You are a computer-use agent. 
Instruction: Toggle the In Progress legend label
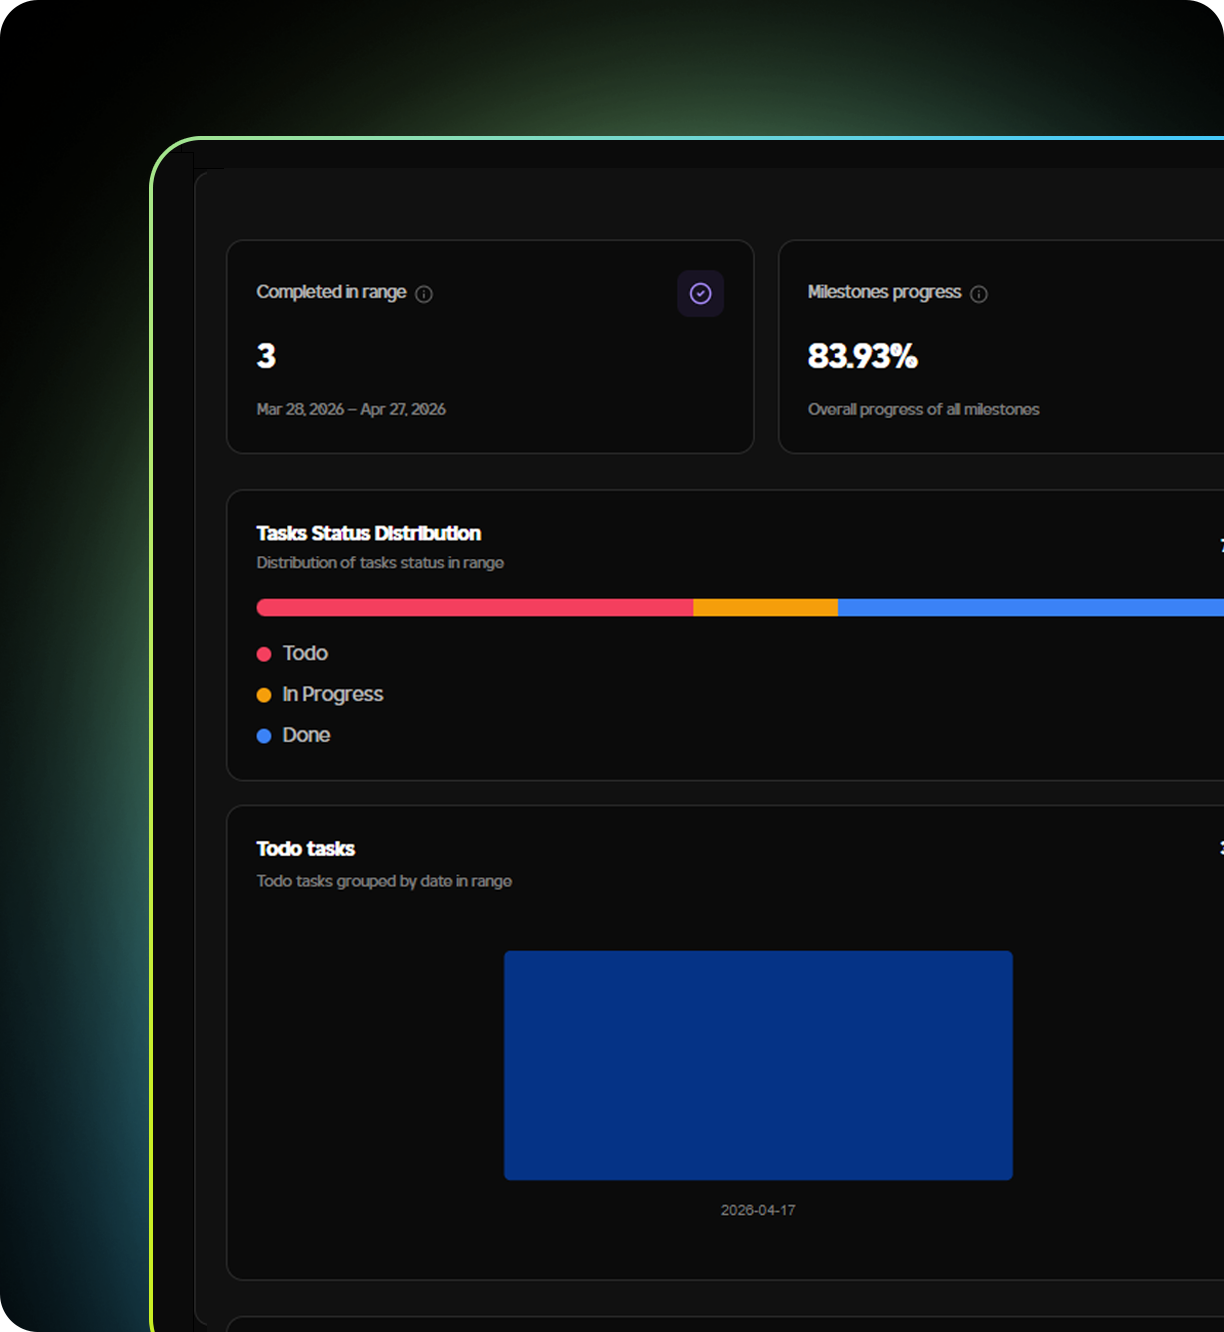(x=333, y=694)
